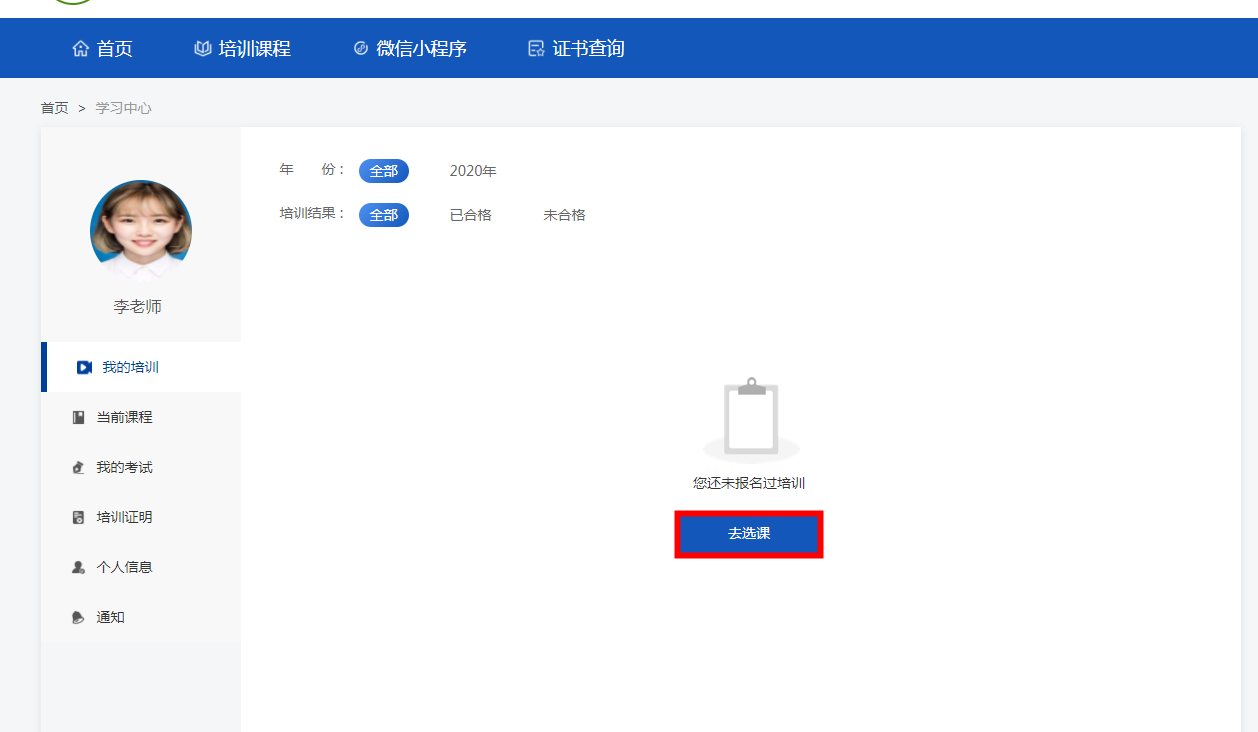Click the WeChat mini program icon
Viewport: 1258px width, 732px height.
pos(361,49)
